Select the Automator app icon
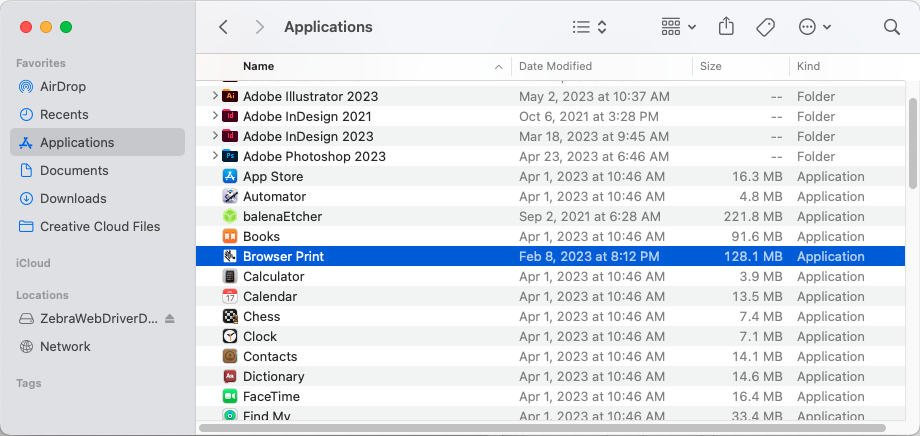Screen dimensions: 920x436 coord(230,196)
